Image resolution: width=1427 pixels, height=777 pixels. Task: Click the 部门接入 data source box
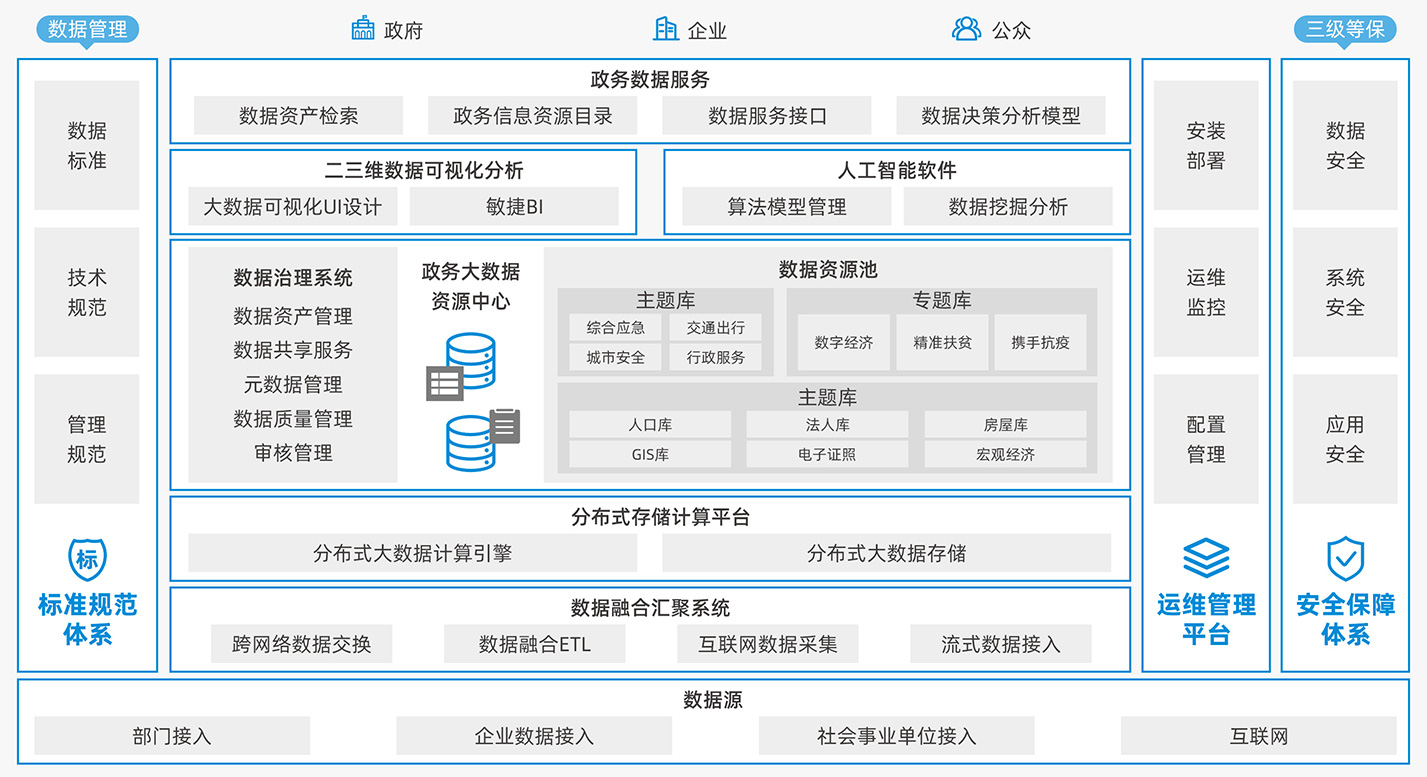(x=172, y=735)
